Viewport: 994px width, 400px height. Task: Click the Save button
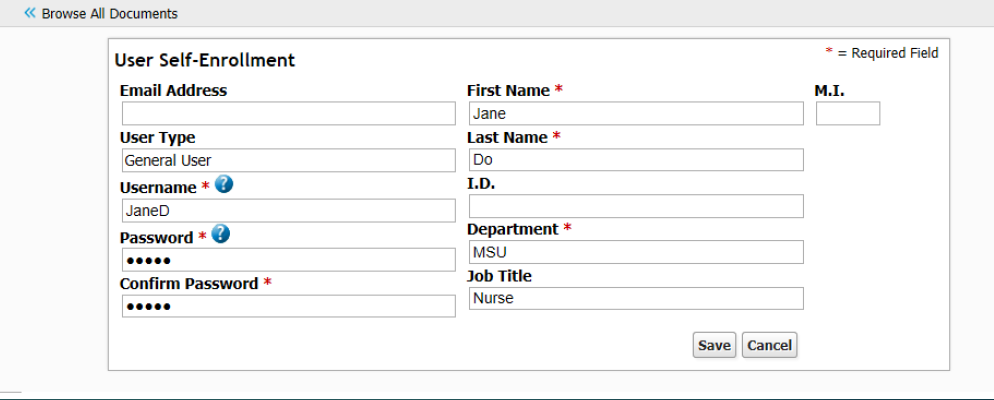(714, 345)
